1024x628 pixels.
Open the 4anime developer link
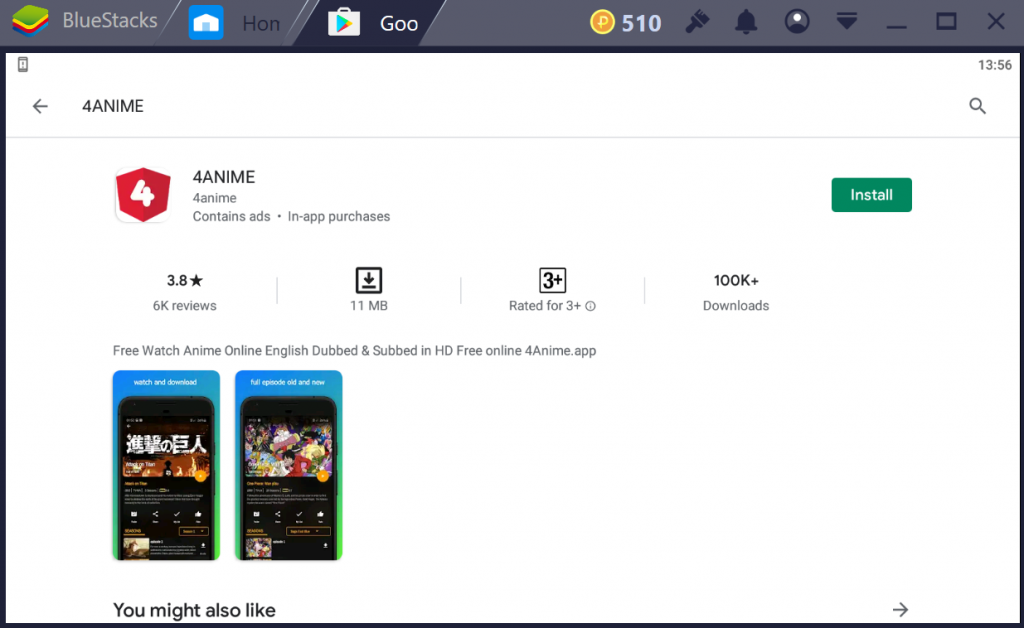214,198
